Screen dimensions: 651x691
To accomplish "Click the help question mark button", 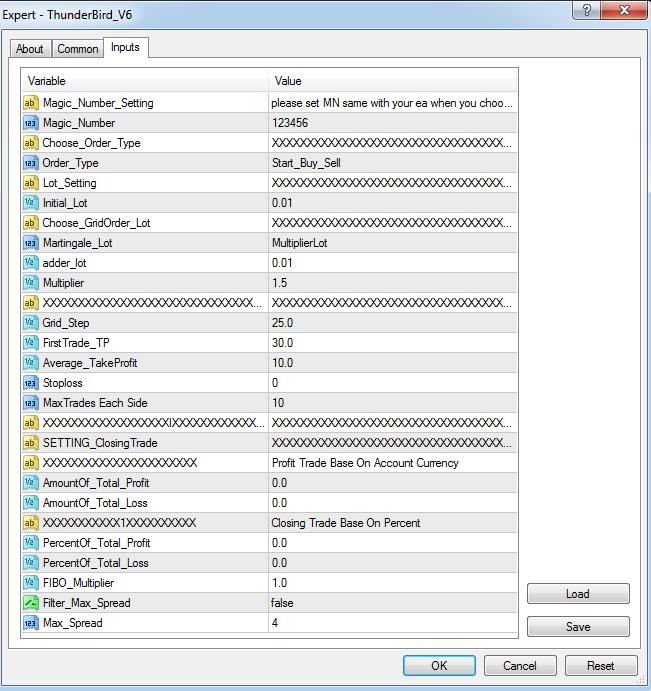I will pyautogui.click(x=587, y=10).
